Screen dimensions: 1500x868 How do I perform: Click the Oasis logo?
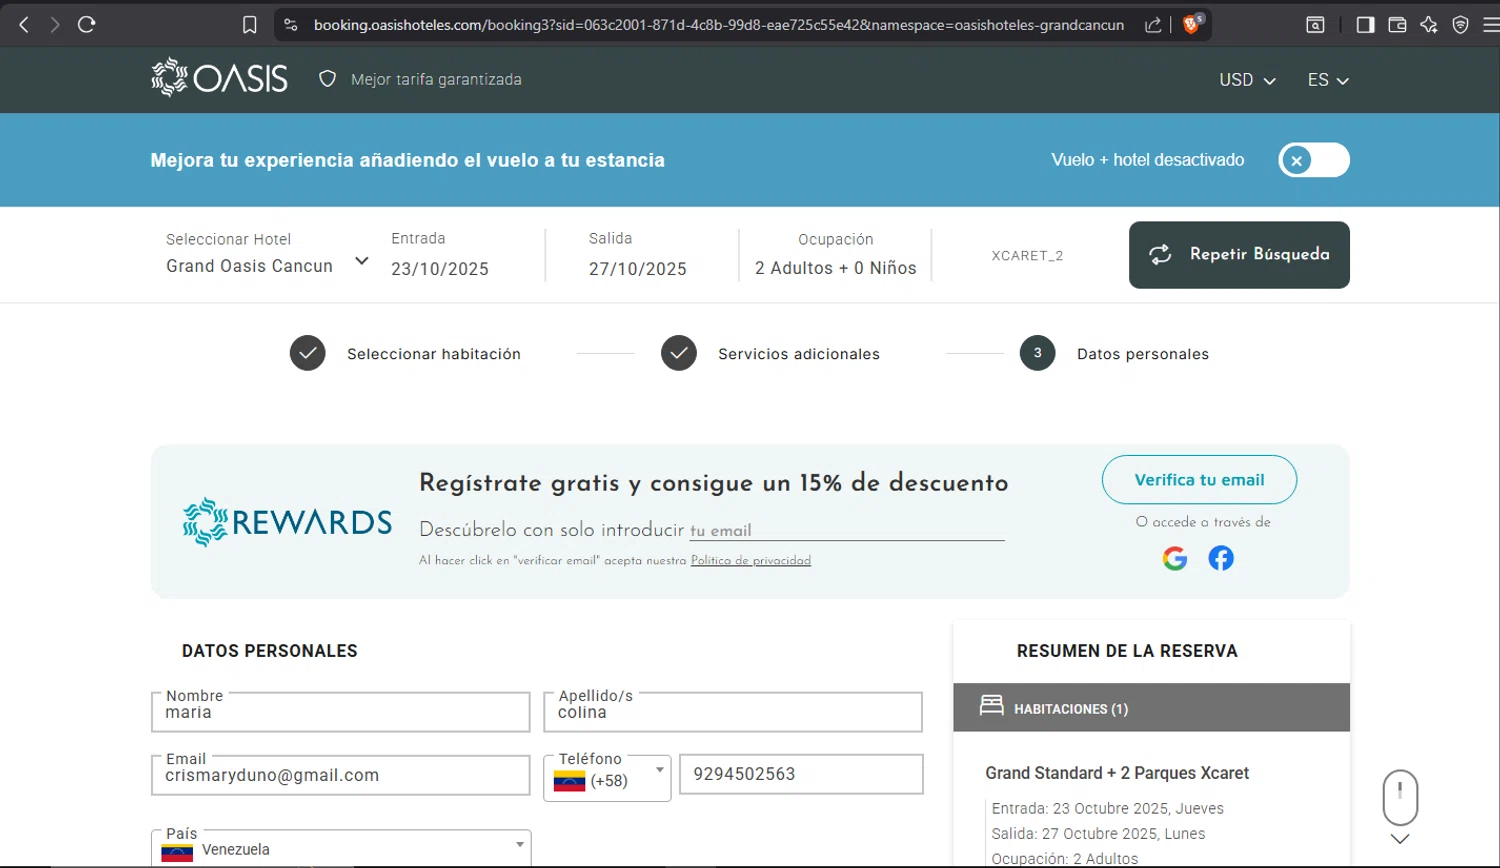click(219, 78)
